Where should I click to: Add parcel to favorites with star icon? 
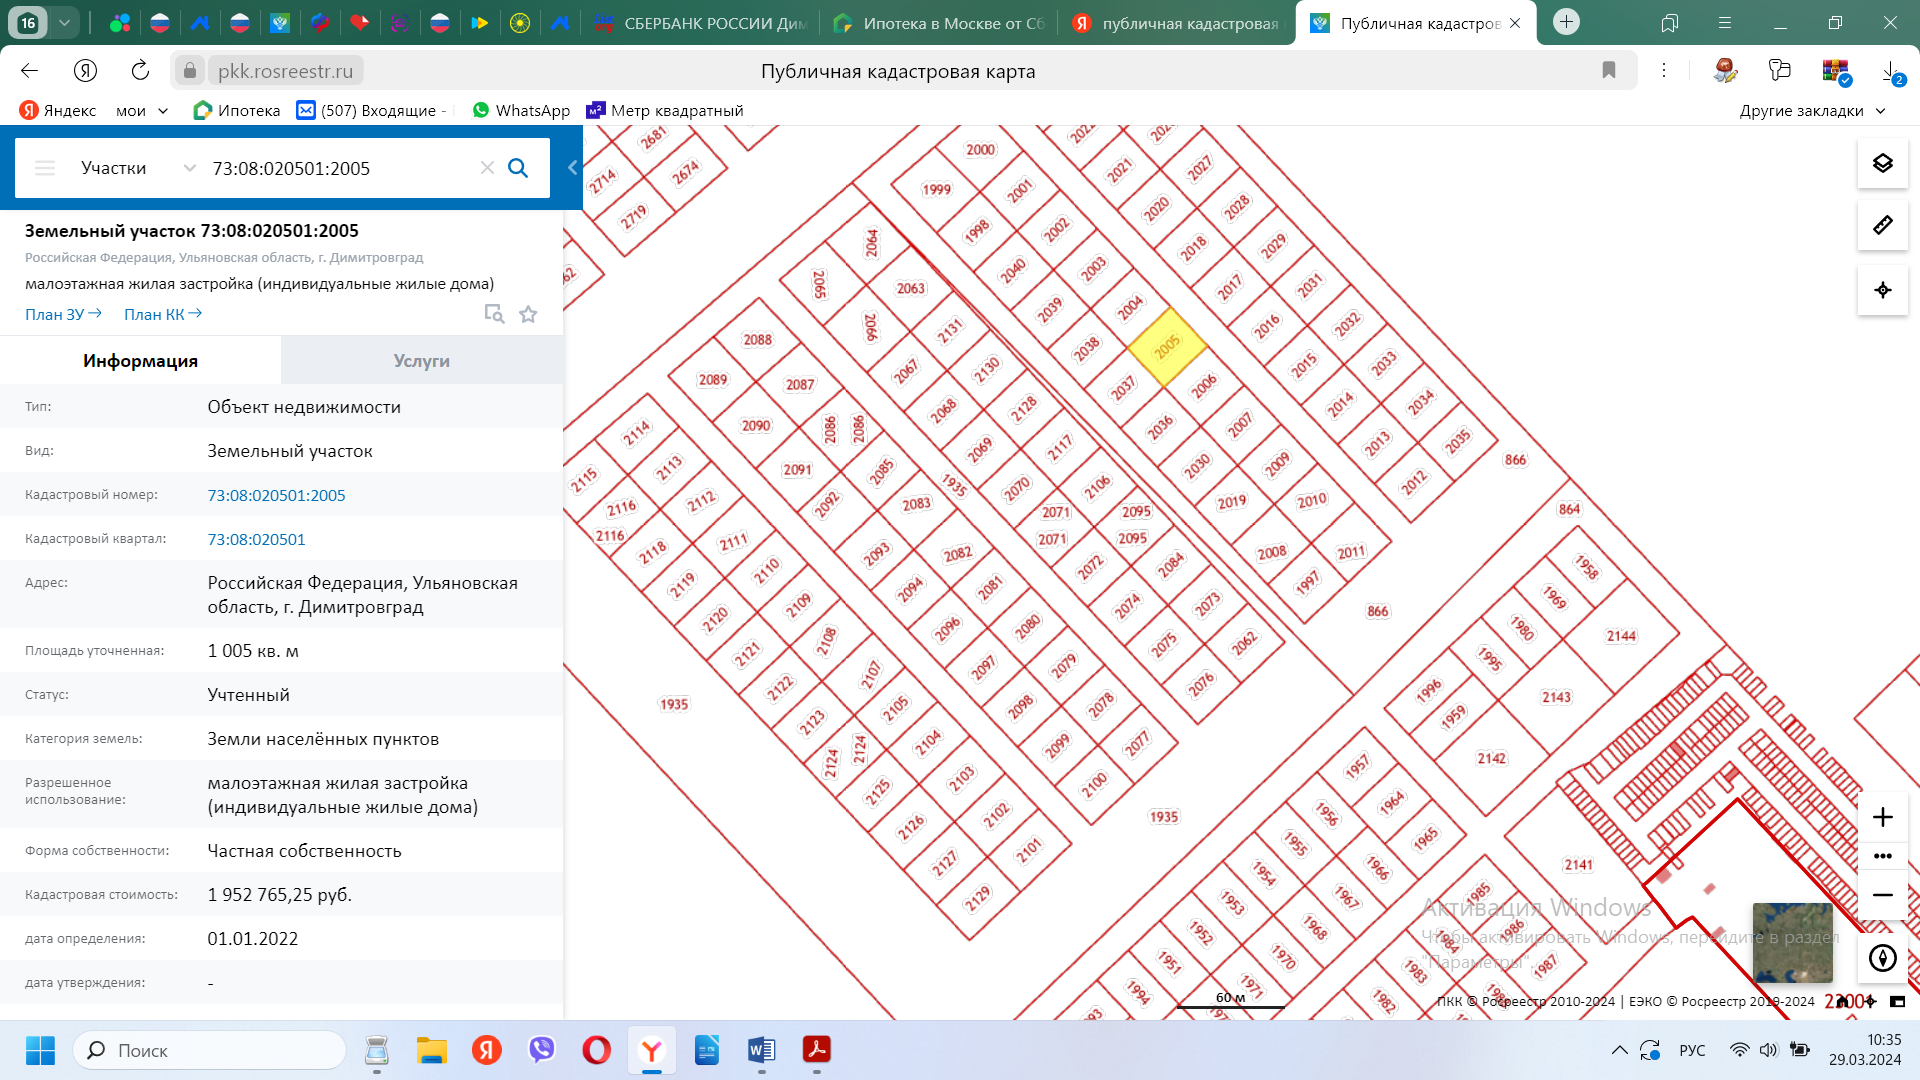pos(528,314)
